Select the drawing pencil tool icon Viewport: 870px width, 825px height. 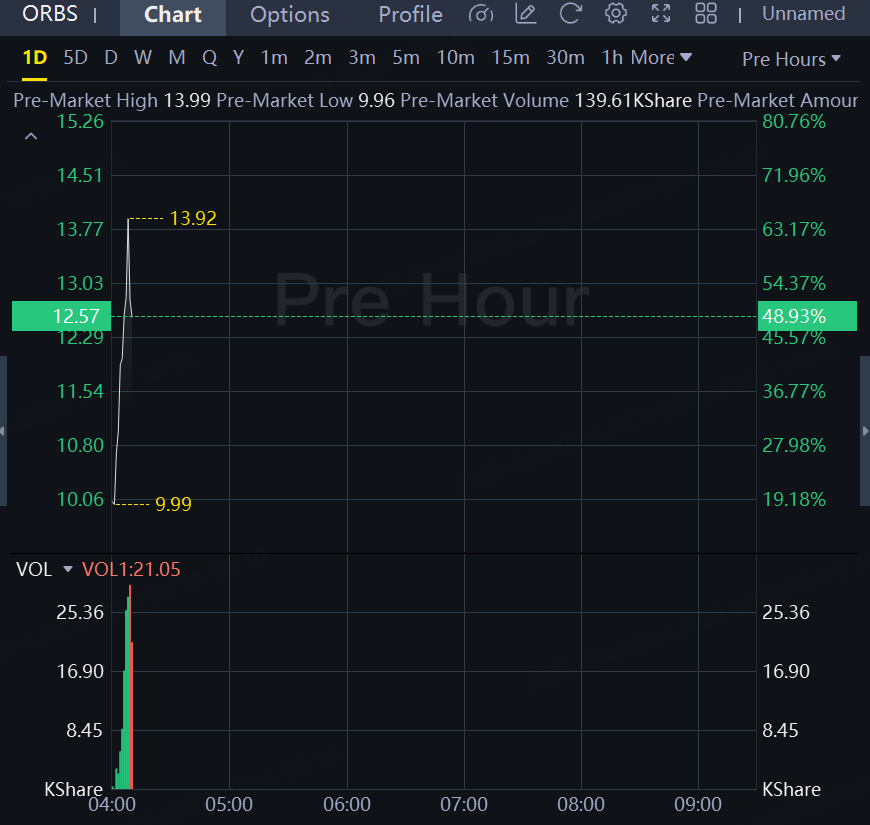(x=525, y=14)
